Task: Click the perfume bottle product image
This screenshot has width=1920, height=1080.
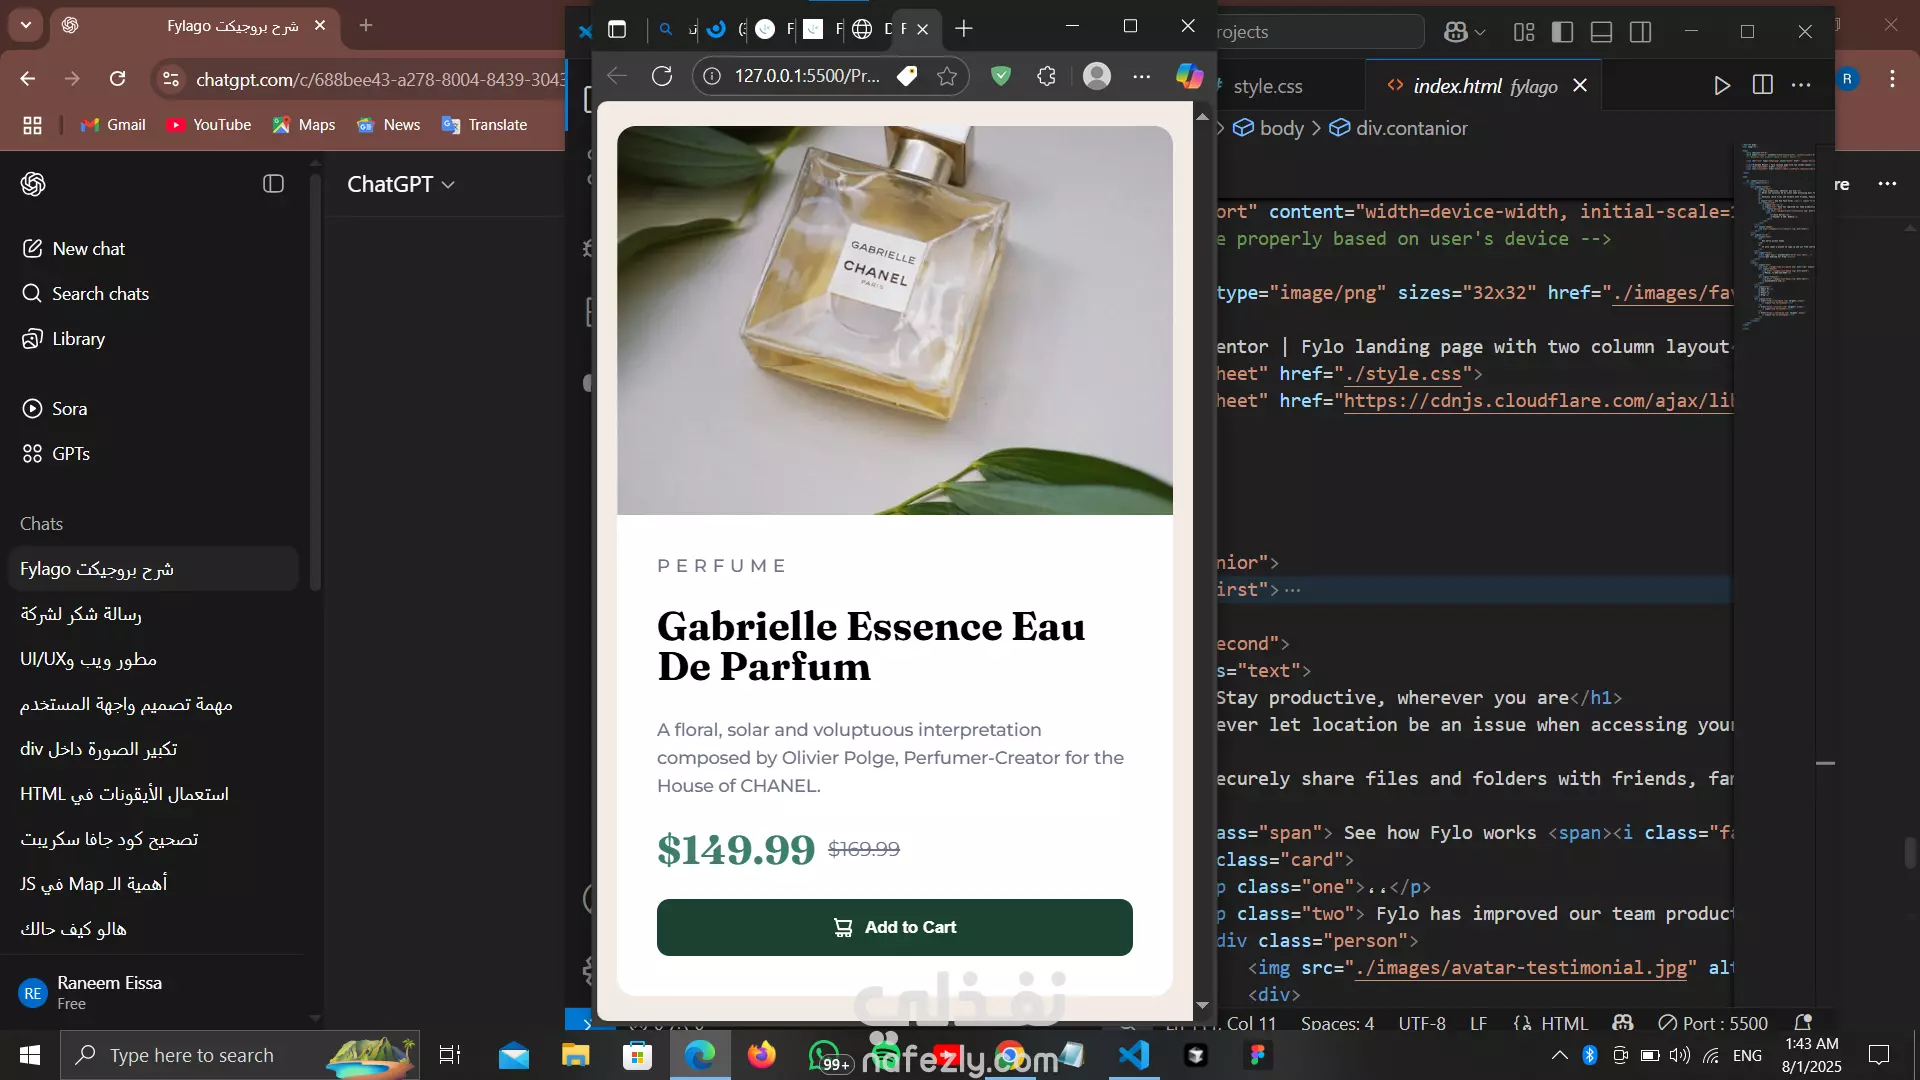Action: click(894, 320)
